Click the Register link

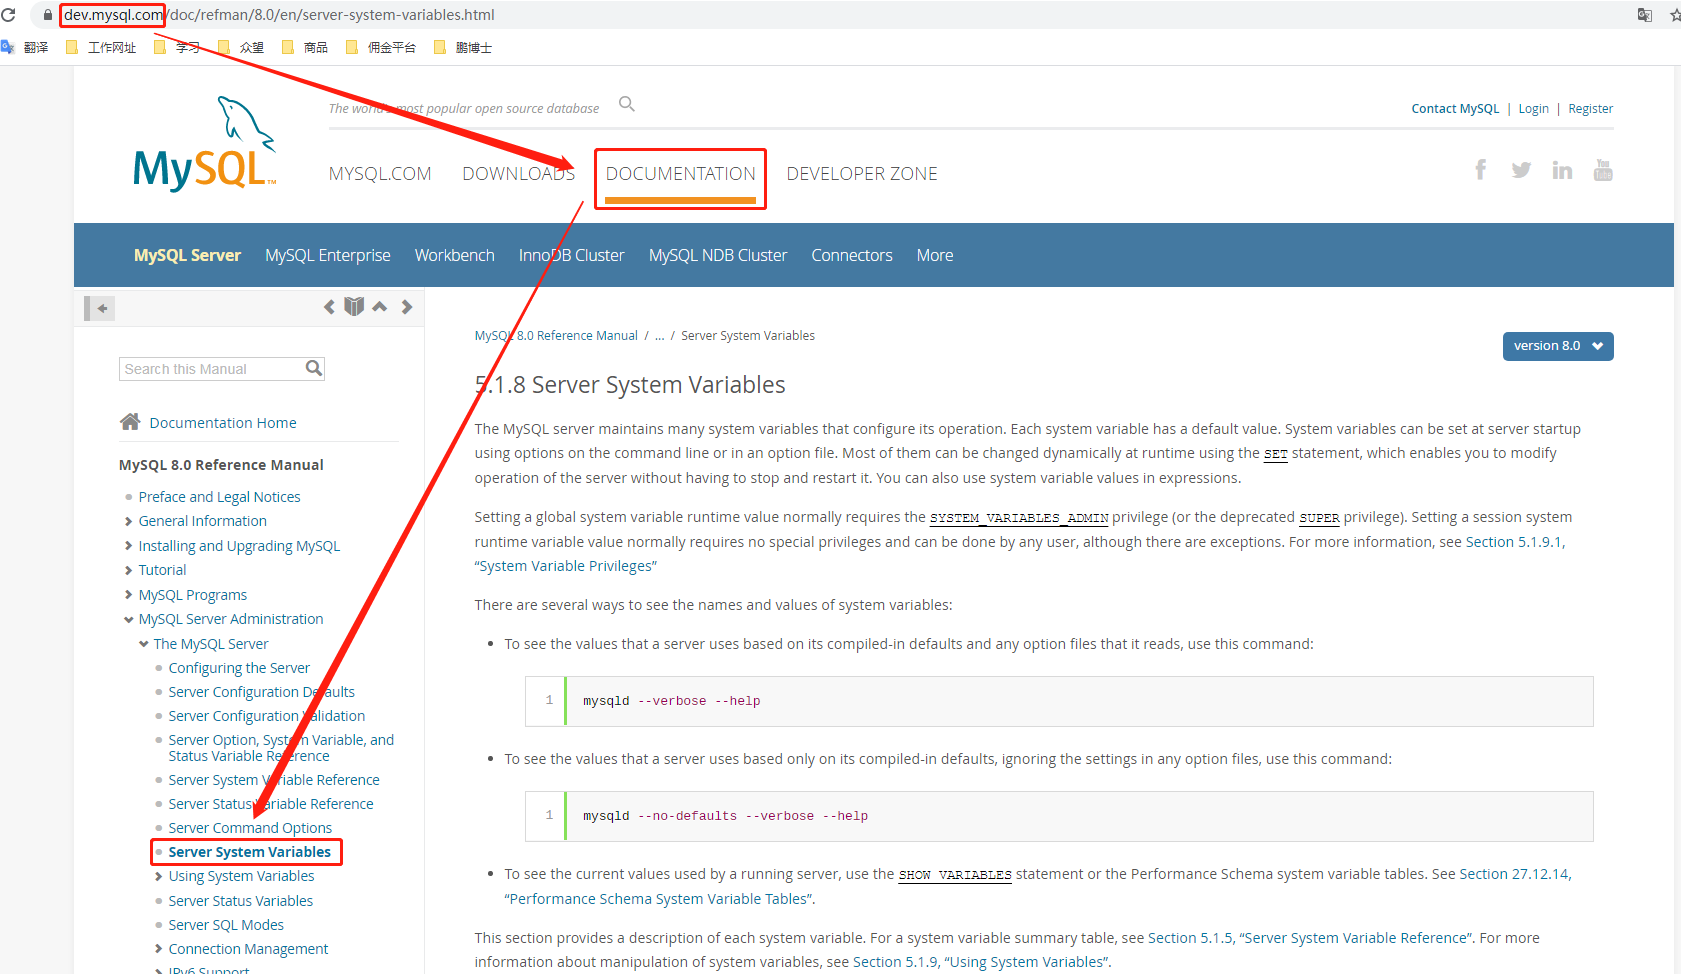(x=1590, y=109)
